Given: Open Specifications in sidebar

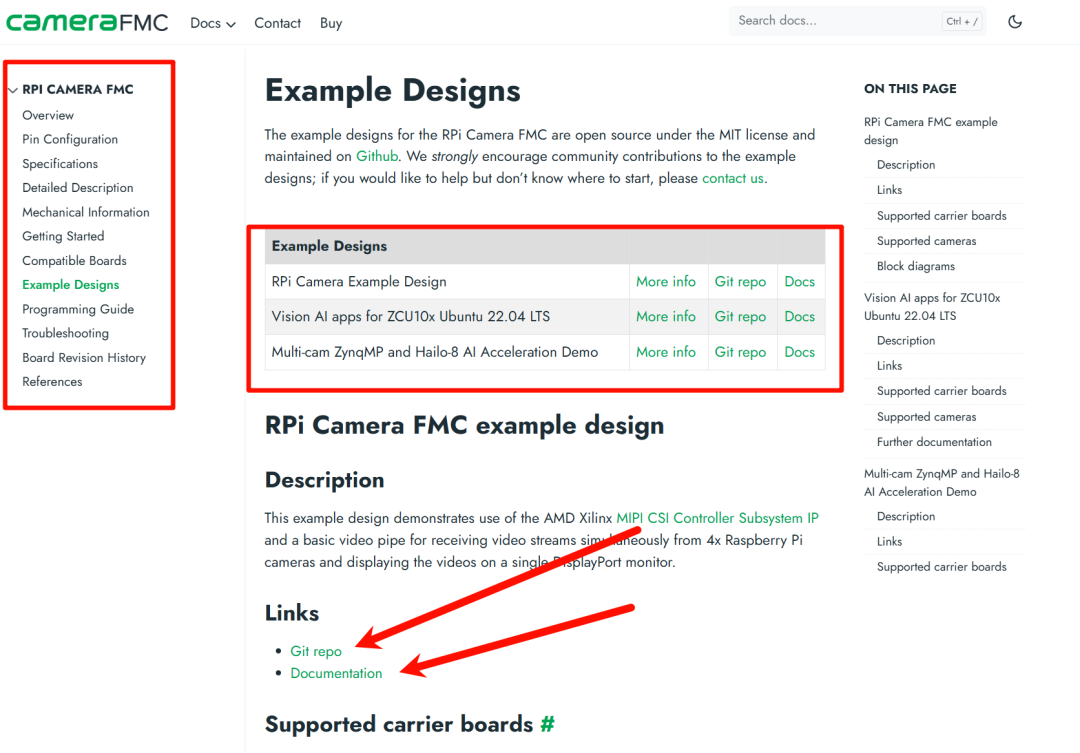Looking at the screenshot, I should click(x=60, y=164).
